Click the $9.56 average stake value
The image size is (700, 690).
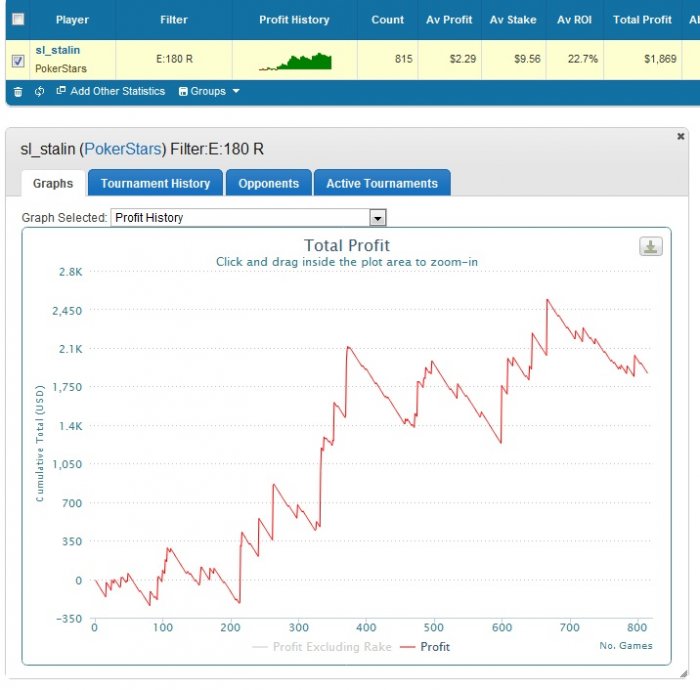[527, 59]
